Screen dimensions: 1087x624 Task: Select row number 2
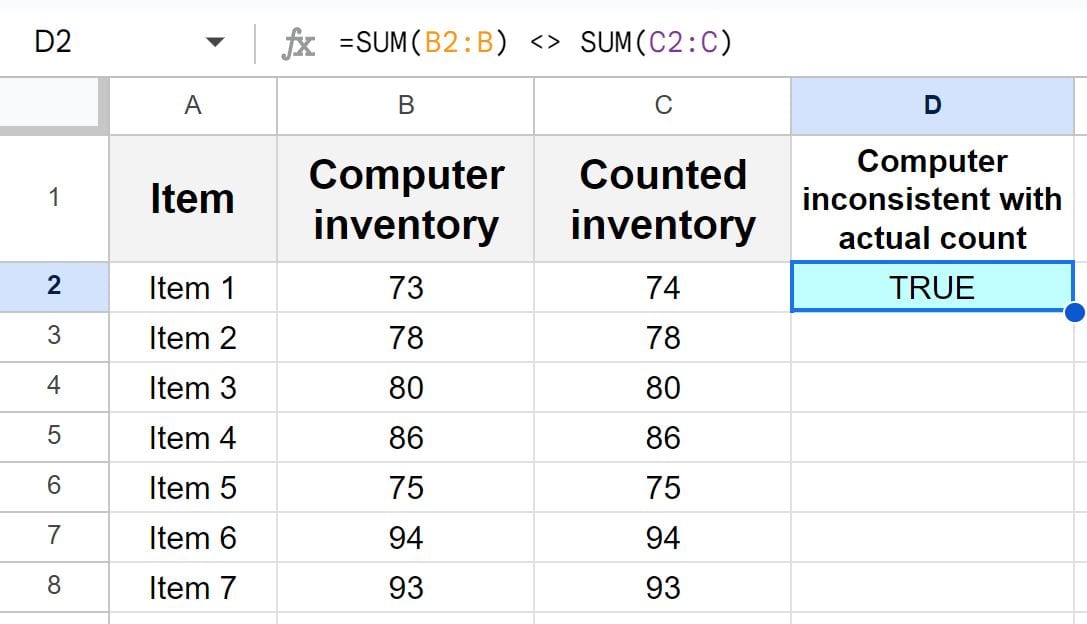pos(55,287)
